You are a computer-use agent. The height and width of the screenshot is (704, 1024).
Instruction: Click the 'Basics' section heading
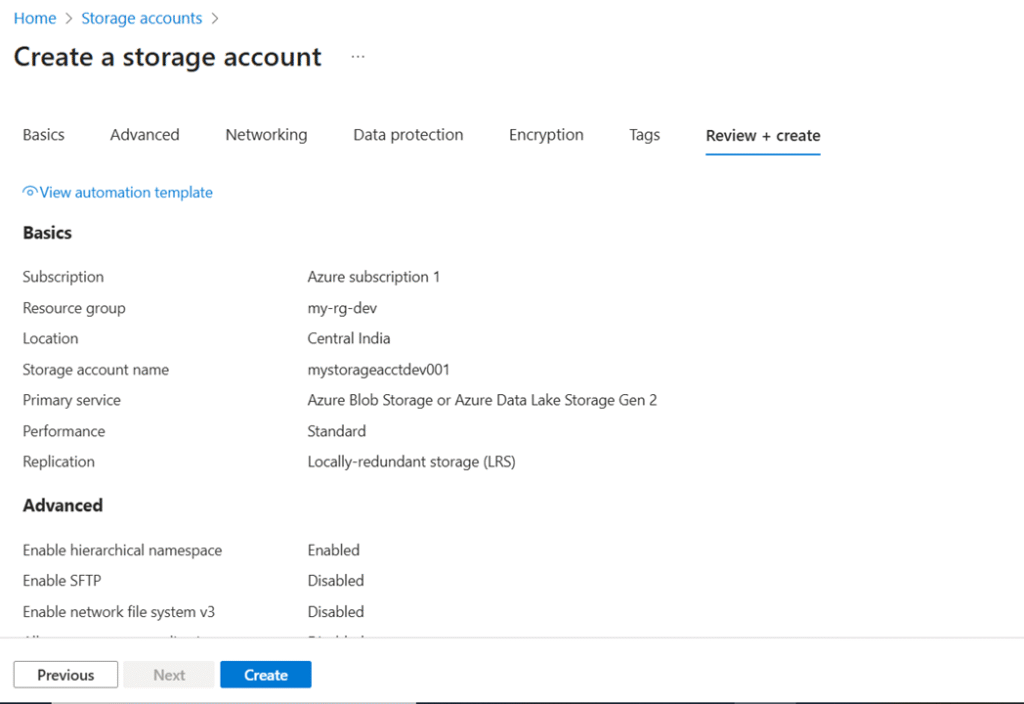click(47, 233)
